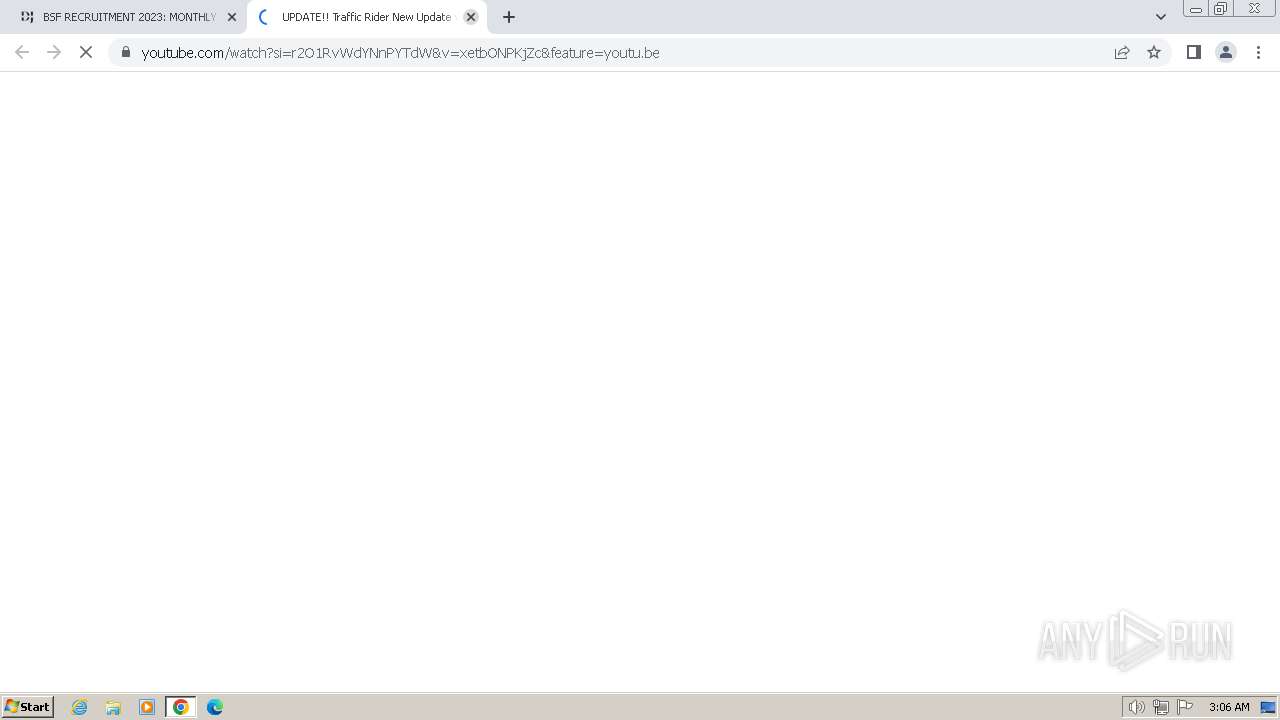Show the 3:06 AM clock calendar

[1229, 707]
